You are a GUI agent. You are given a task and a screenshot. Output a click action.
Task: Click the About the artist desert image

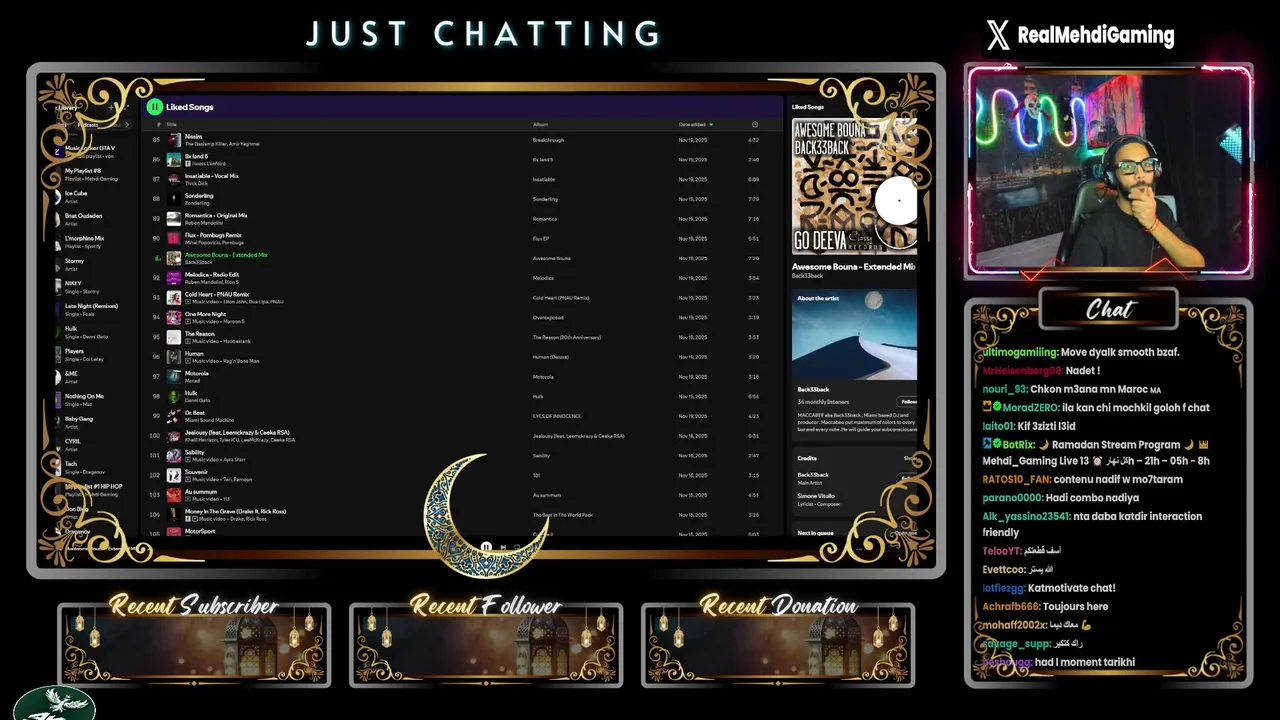point(854,335)
